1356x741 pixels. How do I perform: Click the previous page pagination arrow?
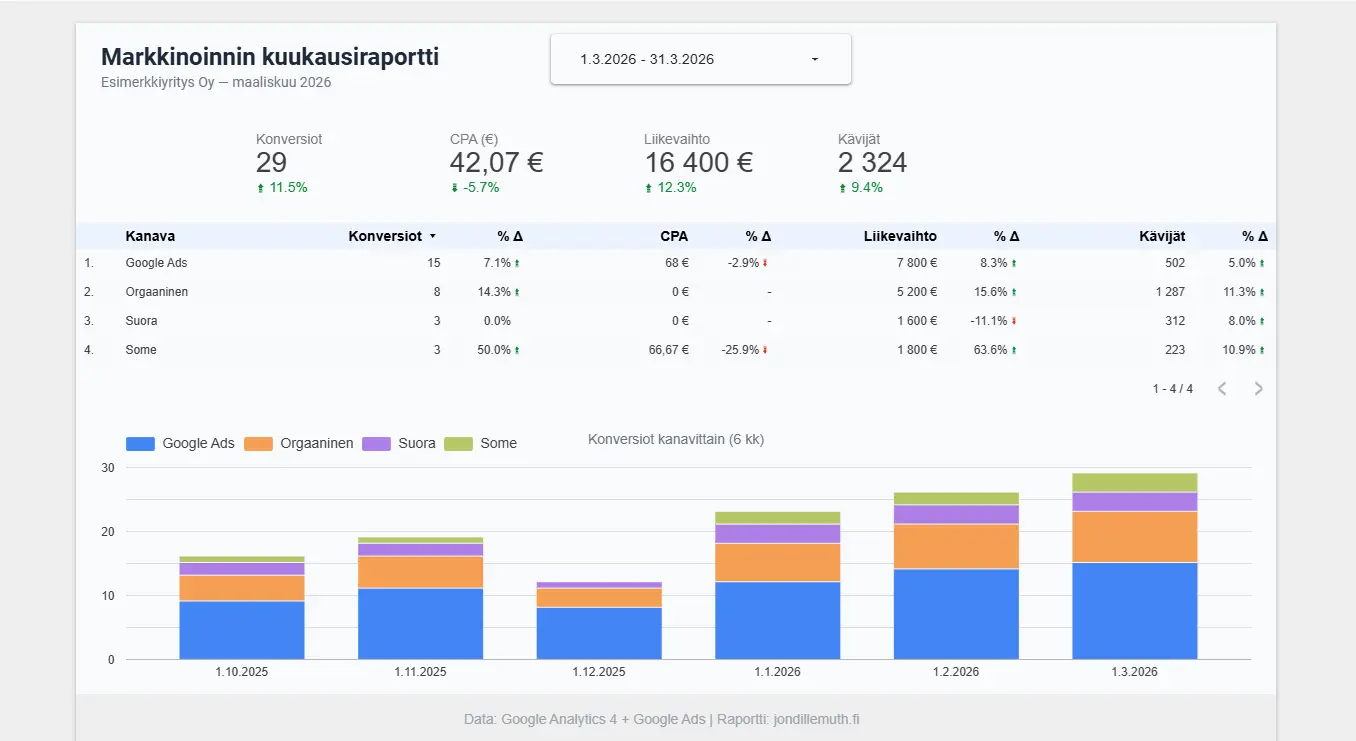(1222, 388)
